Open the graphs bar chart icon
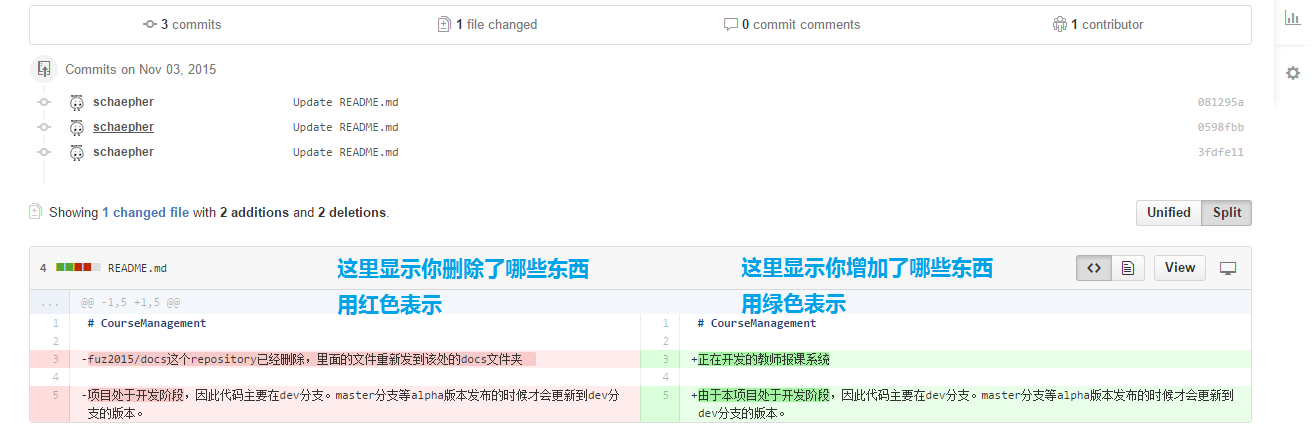Screen dimensions: 1313x434 coord(1292,17)
